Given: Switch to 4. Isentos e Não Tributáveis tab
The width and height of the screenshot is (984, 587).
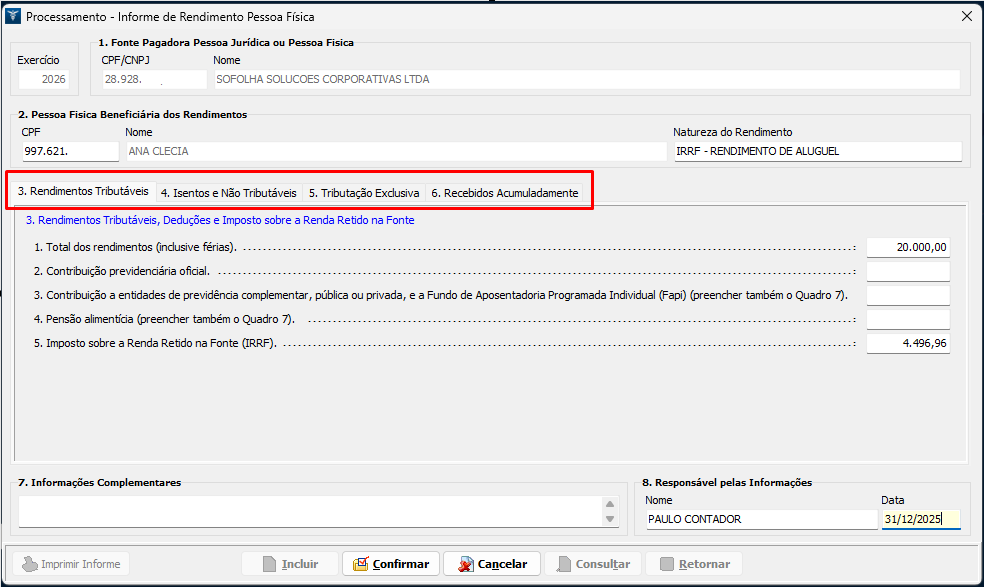Looking at the screenshot, I should (228, 192).
